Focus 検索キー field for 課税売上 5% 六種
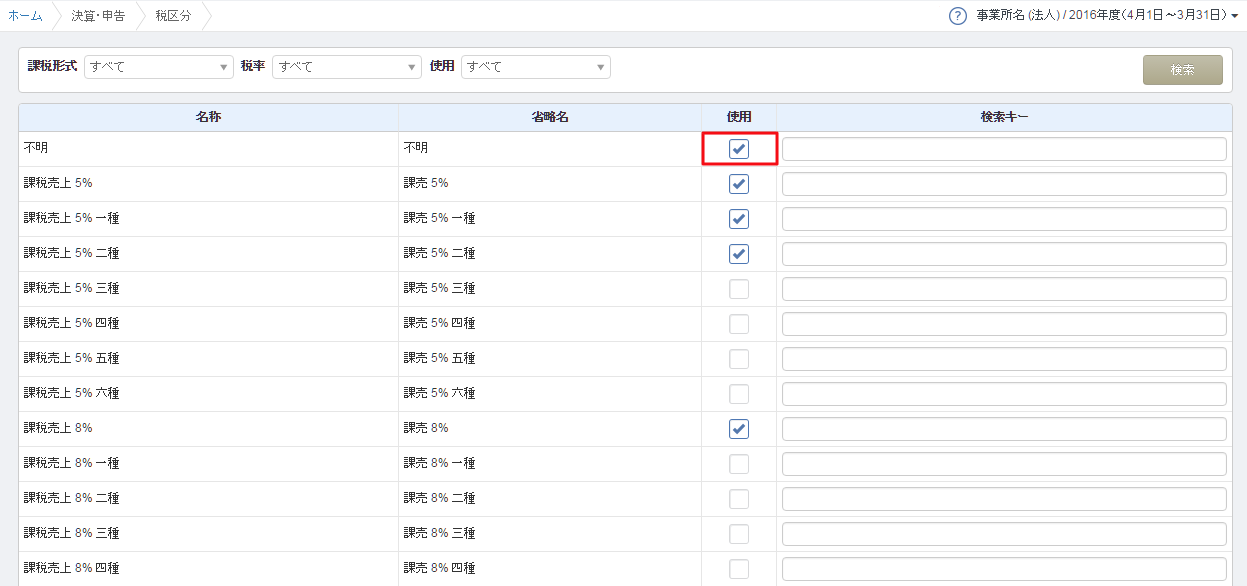Image resolution: width=1247 pixels, height=586 pixels. click(x=1004, y=394)
